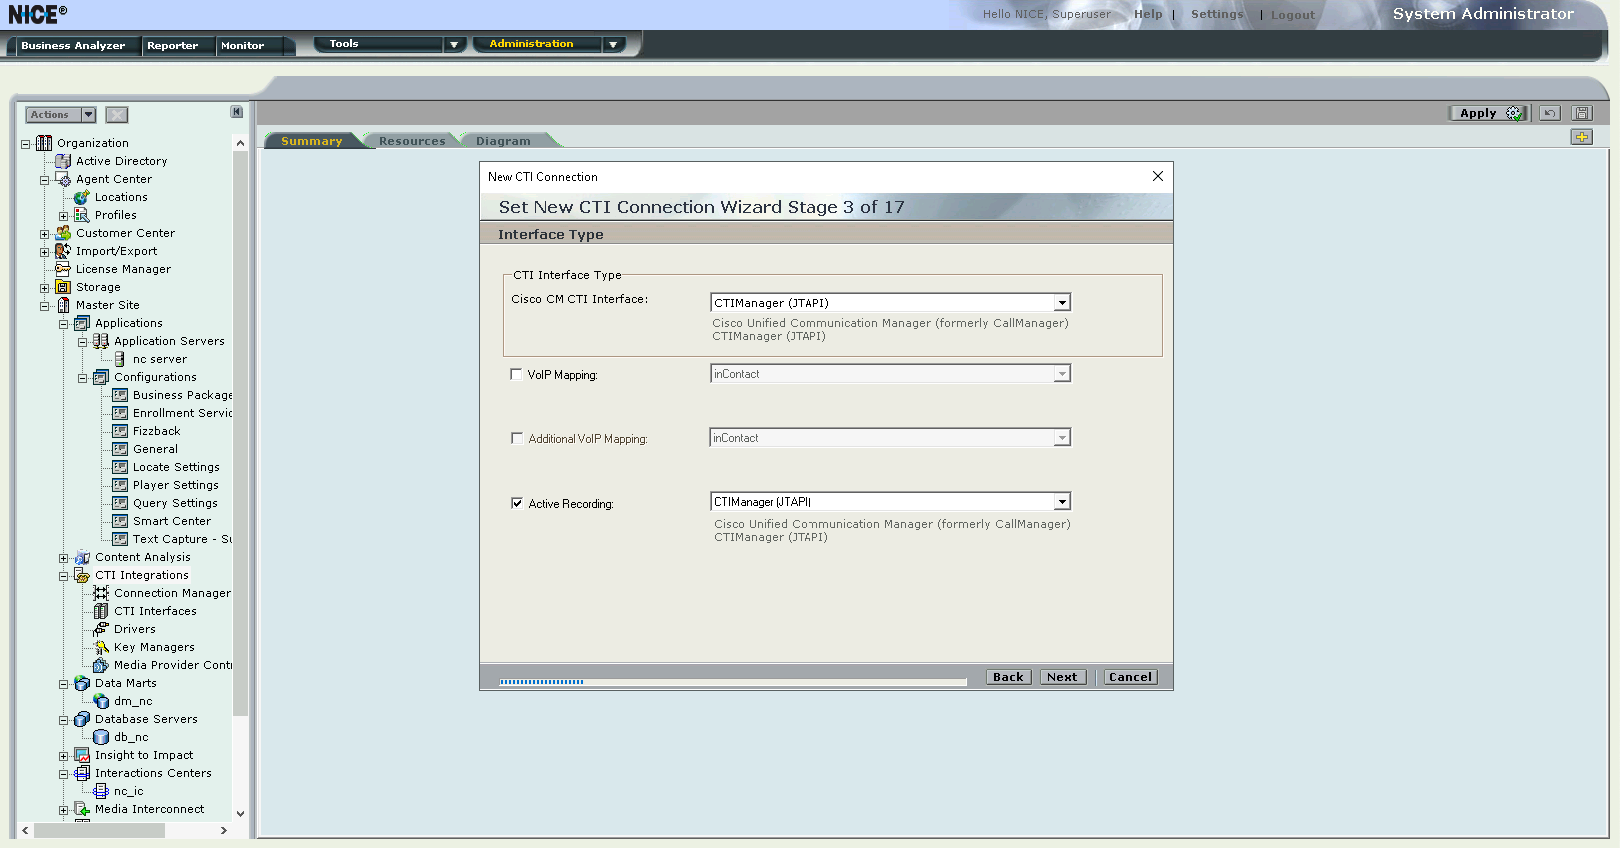Image resolution: width=1620 pixels, height=848 pixels.
Task: Open the Diagram tab
Action: pyautogui.click(x=503, y=141)
